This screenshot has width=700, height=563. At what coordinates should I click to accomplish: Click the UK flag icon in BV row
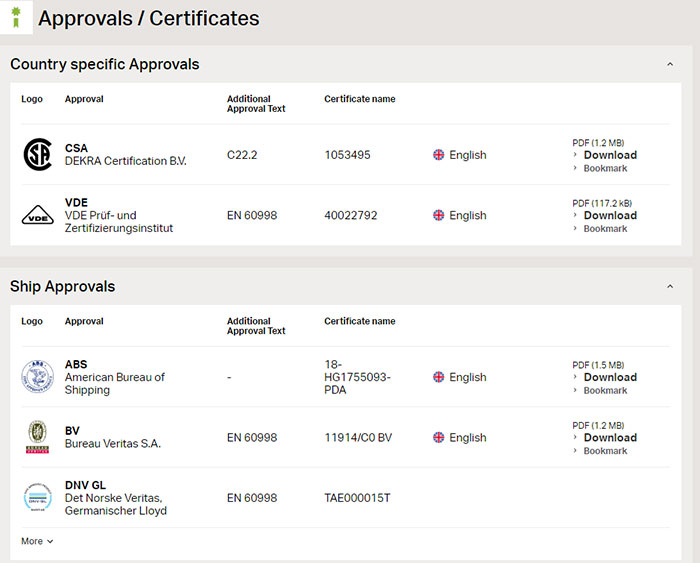438,437
